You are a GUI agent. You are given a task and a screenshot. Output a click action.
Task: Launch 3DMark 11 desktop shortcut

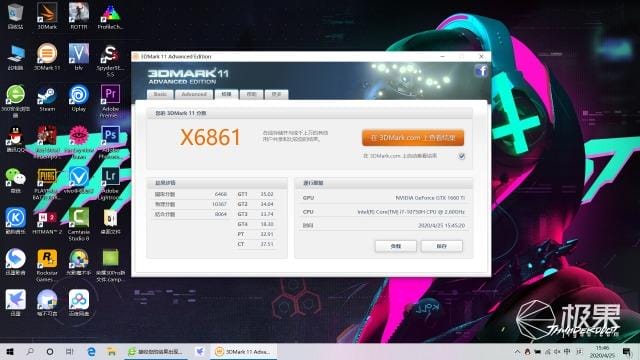[x=47, y=57]
